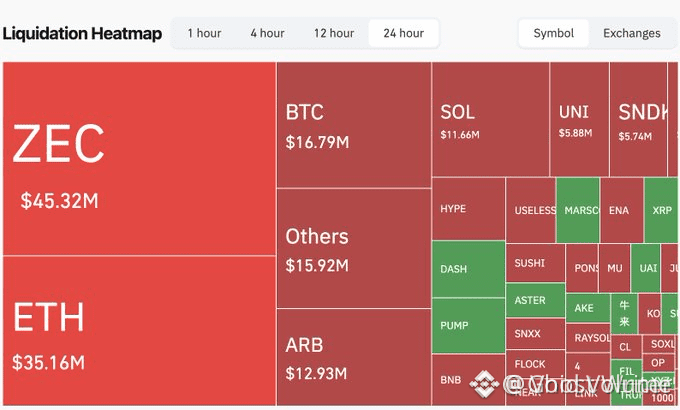
Task: Open the SOL $11.66M tile
Action: (x=490, y=119)
